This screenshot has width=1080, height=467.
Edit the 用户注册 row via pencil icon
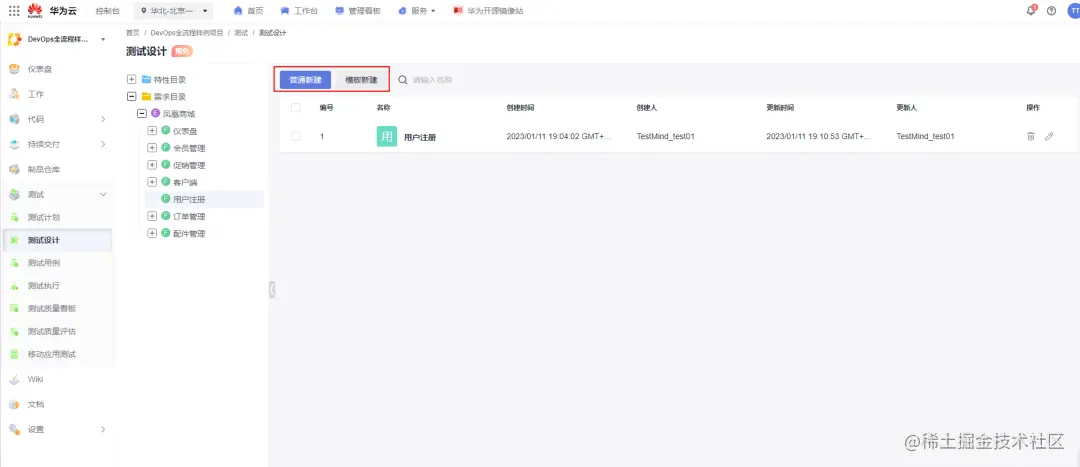click(1049, 136)
